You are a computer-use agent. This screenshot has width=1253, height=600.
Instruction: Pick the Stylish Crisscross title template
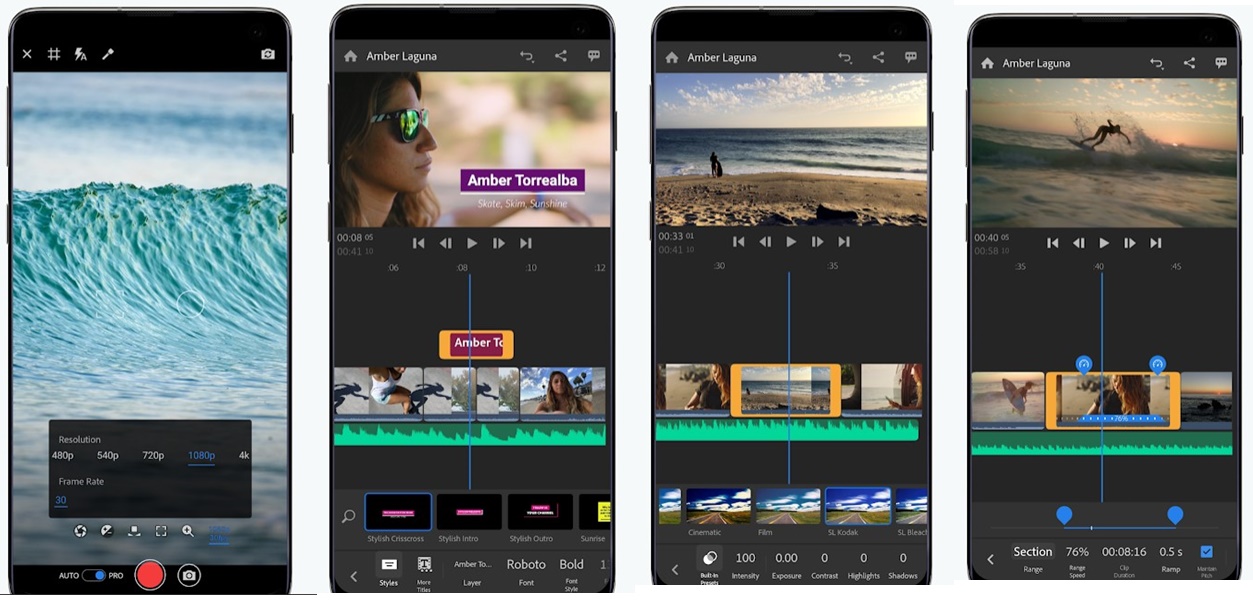(398, 512)
